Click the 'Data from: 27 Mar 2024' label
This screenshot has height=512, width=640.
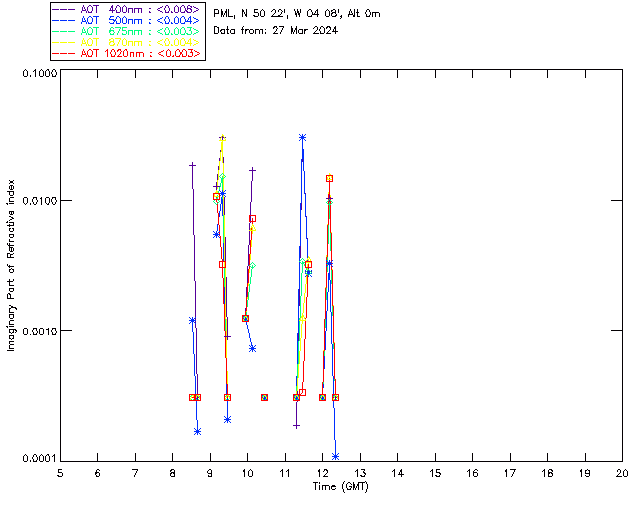(276, 30)
